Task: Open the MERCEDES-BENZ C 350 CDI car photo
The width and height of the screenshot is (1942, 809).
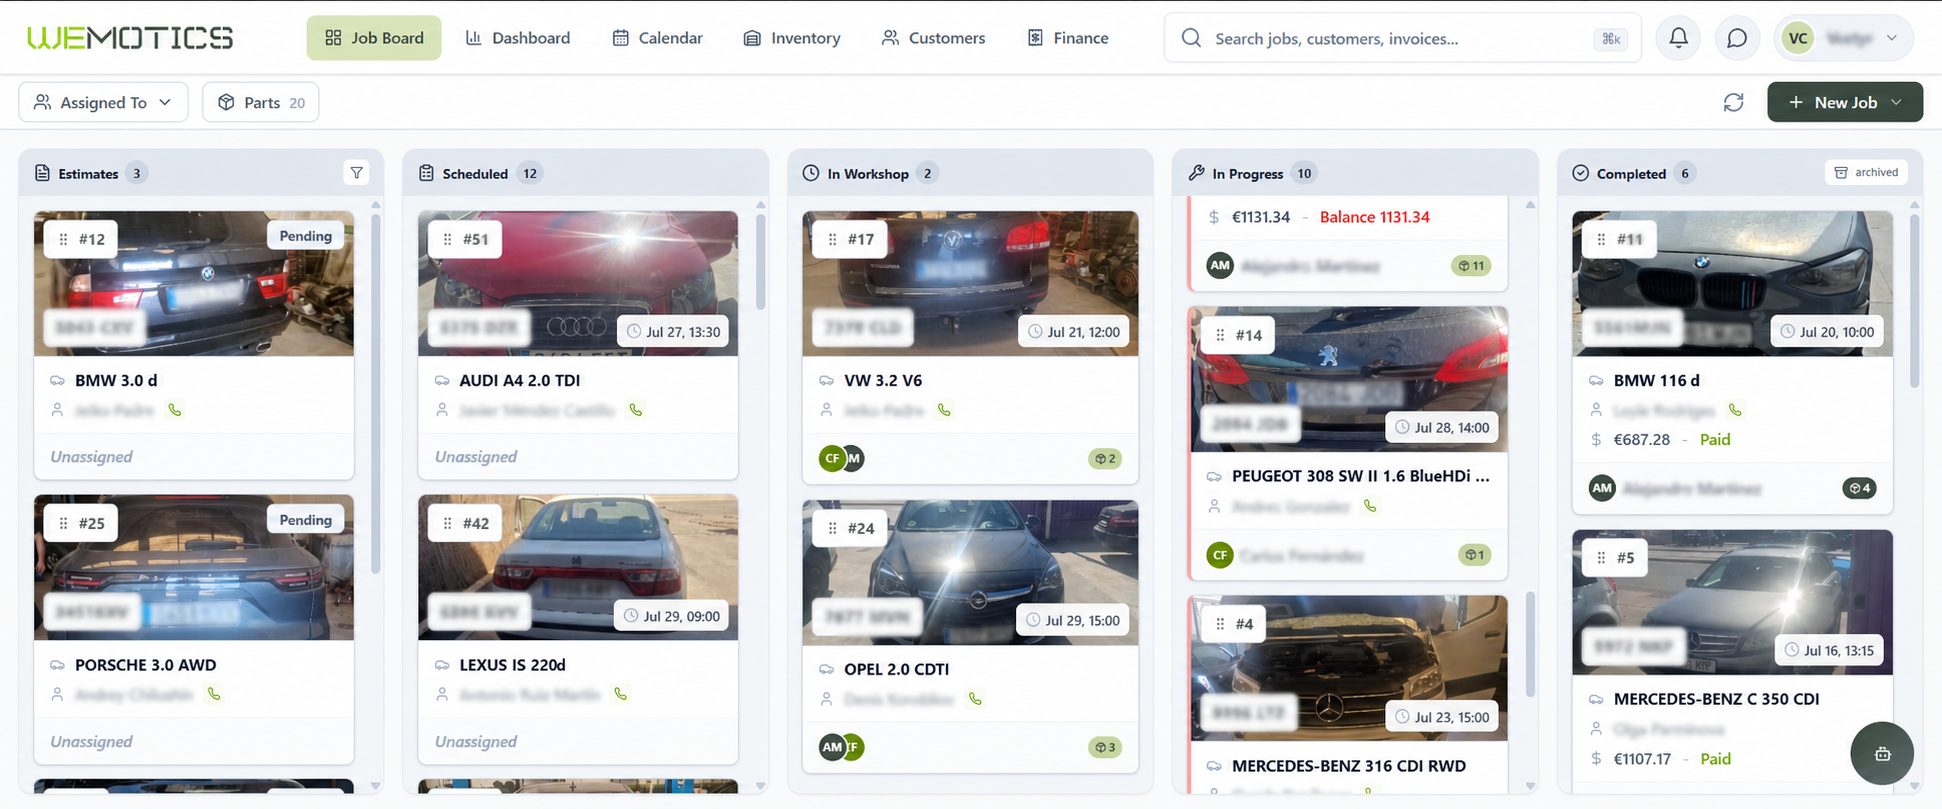Action: pos(1732,602)
